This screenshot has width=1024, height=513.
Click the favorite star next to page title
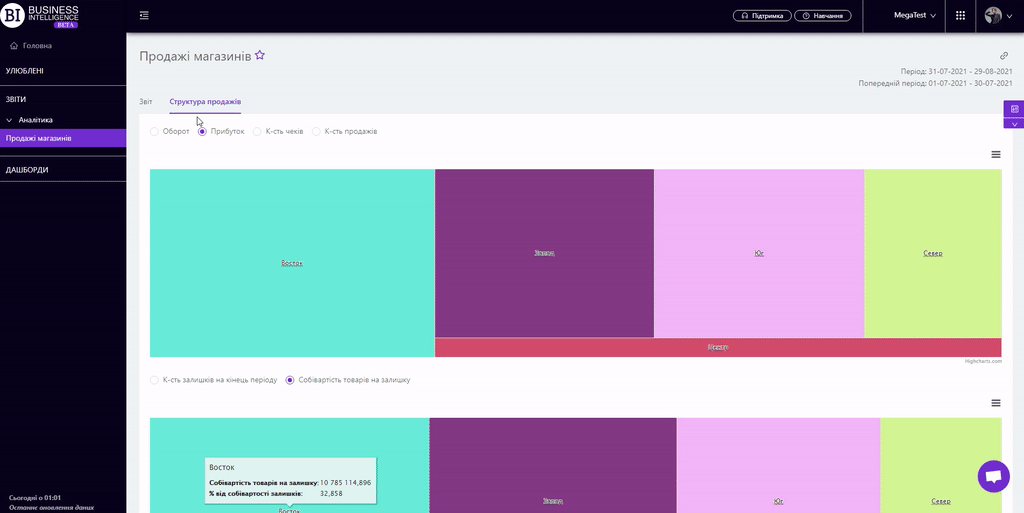pyautogui.click(x=260, y=56)
